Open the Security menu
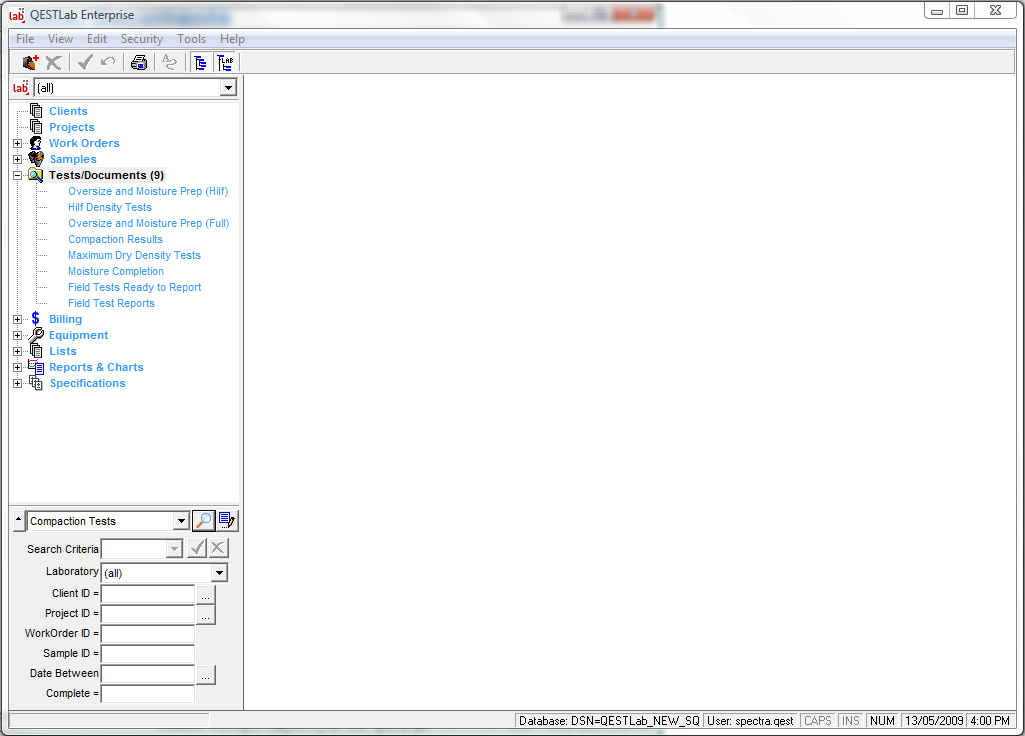 point(141,39)
